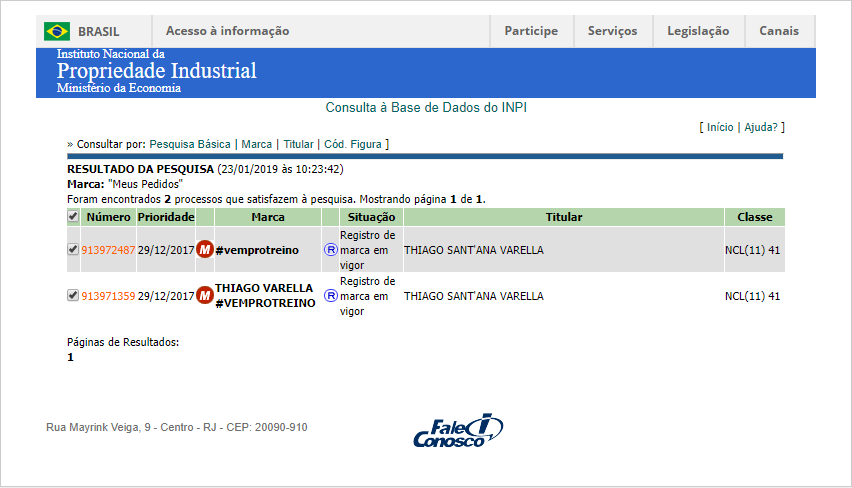Click the Rua Mayrink Veiga address text
Viewport: 852px width, 488px height.
177,427
